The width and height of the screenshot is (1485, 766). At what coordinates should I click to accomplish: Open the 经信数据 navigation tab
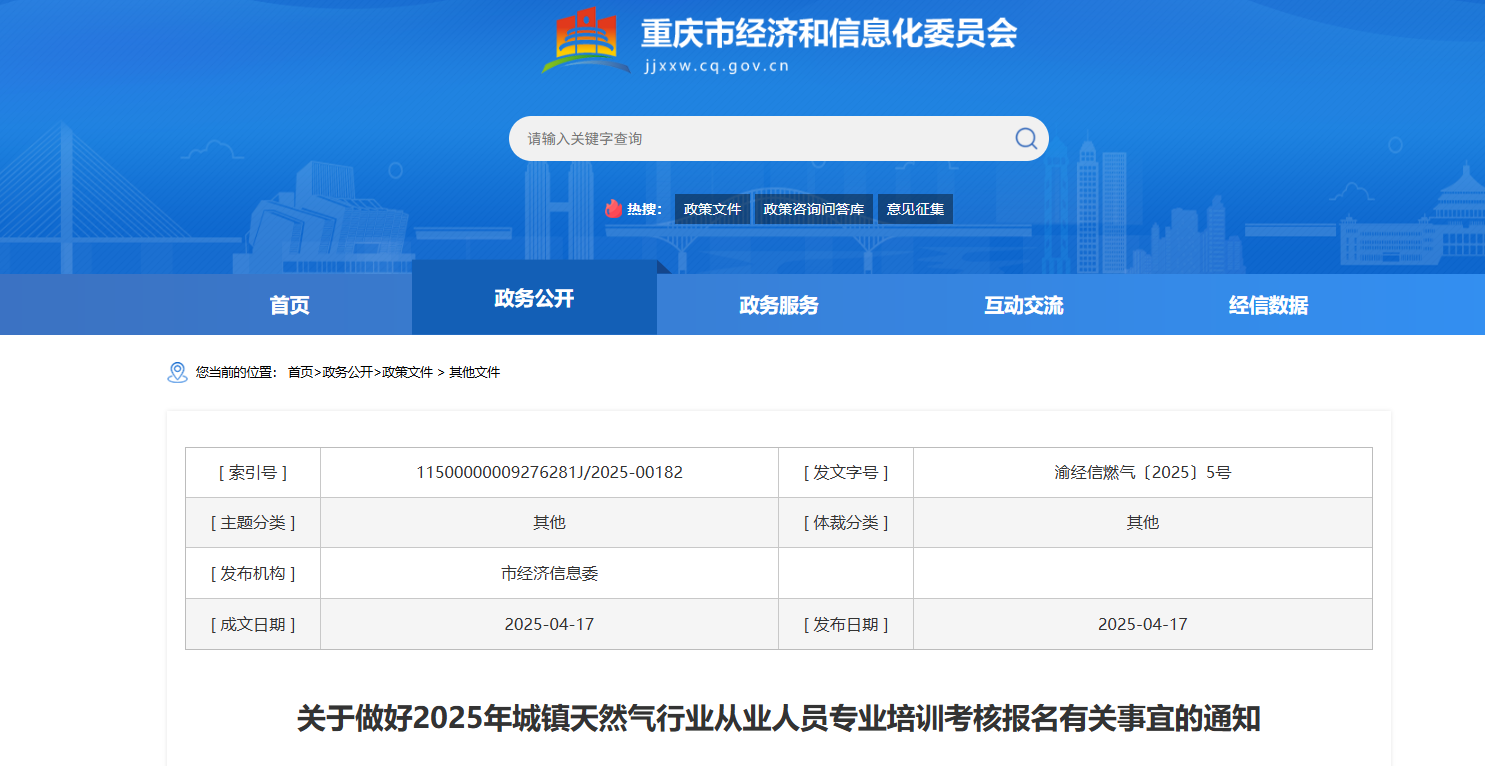coord(1268,305)
